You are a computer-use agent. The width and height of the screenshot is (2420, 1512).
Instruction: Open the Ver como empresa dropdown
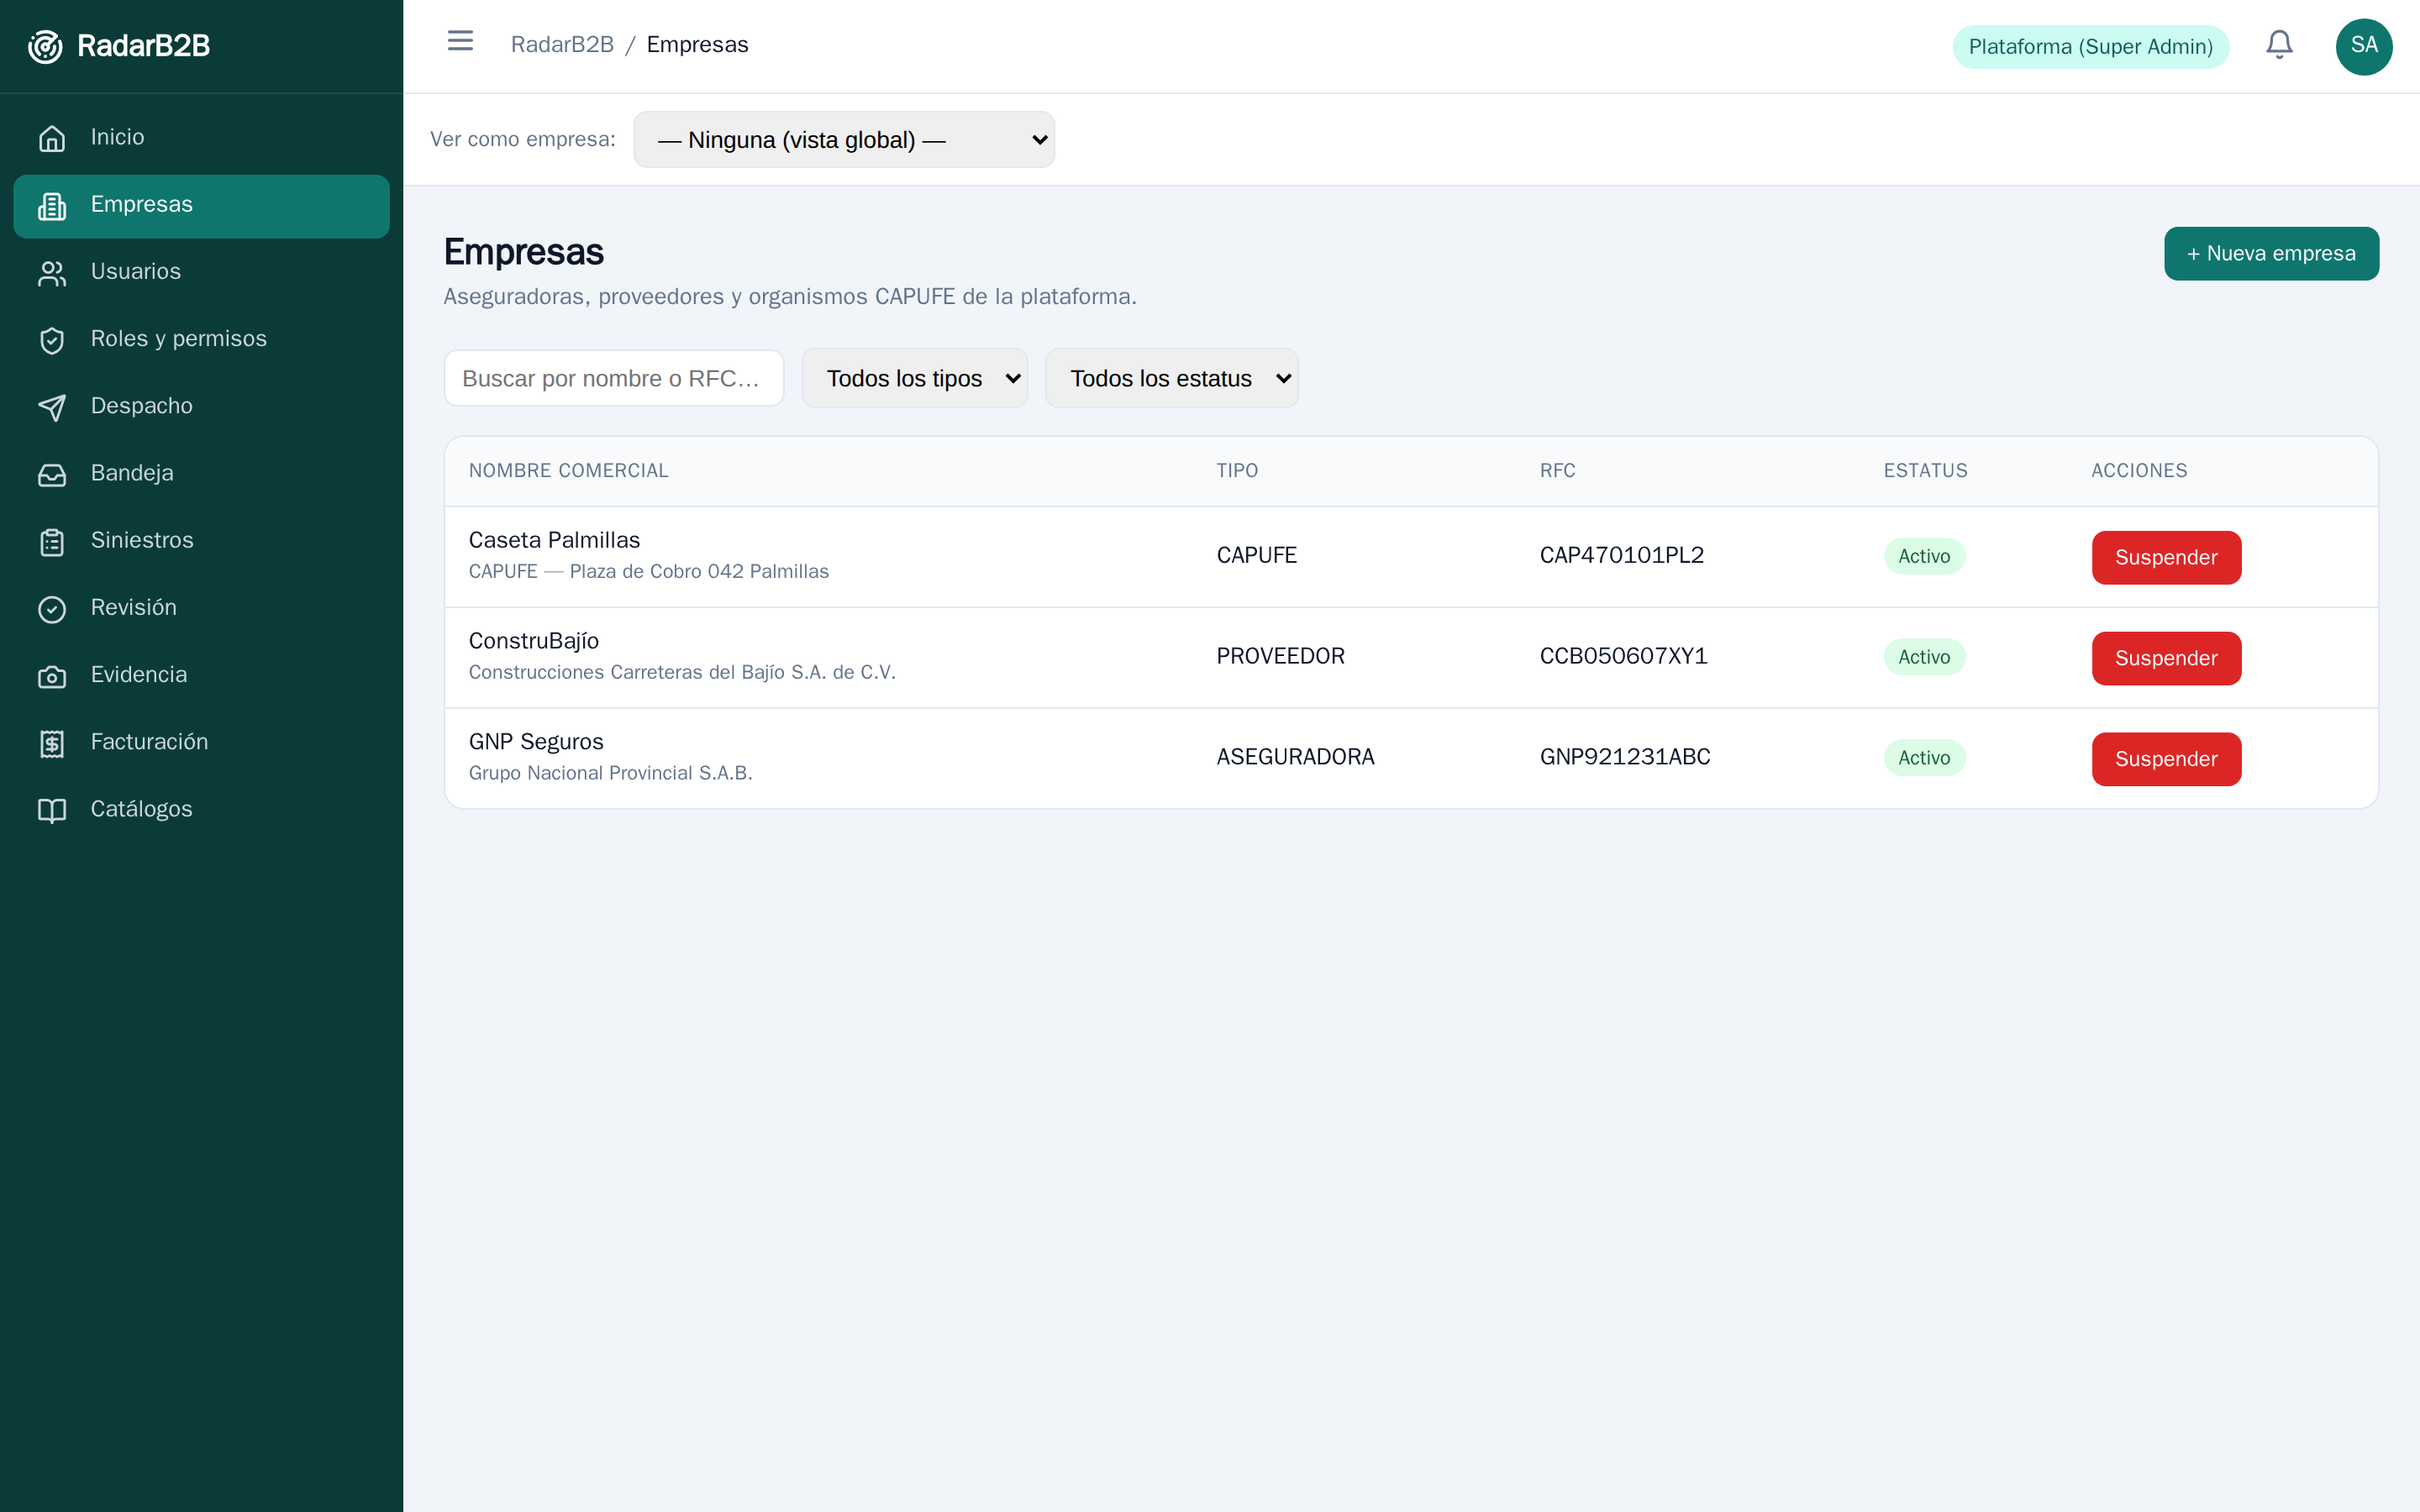click(844, 139)
